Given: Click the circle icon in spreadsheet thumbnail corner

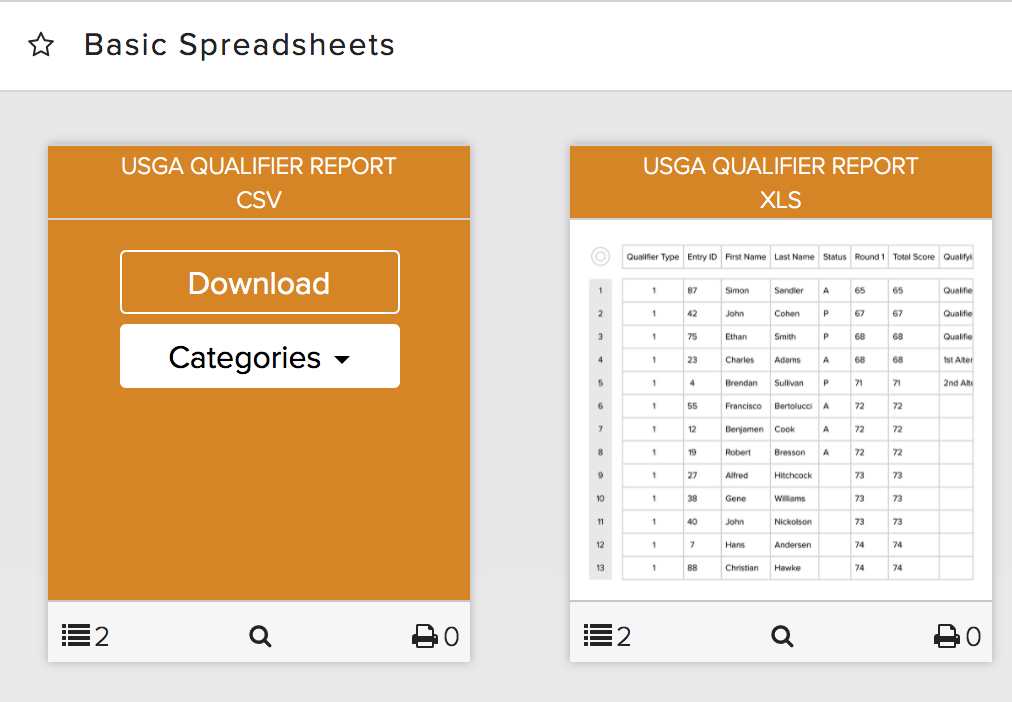Looking at the screenshot, I should 600,257.
